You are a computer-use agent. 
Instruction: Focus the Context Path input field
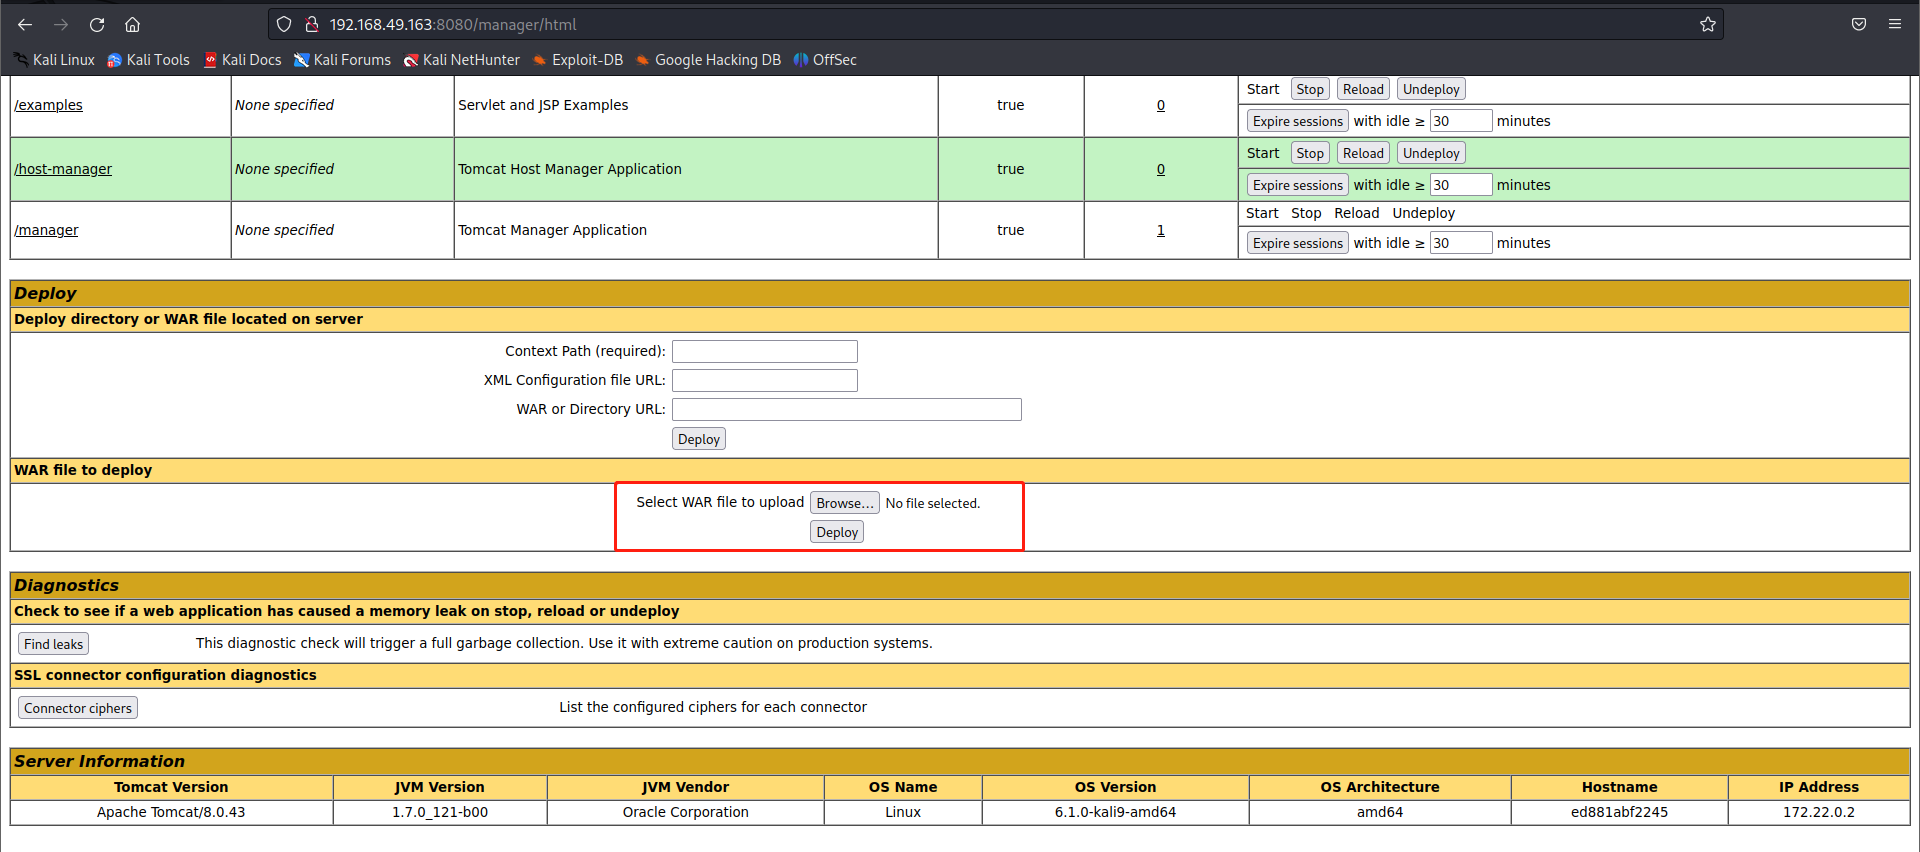click(x=764, y=351)
